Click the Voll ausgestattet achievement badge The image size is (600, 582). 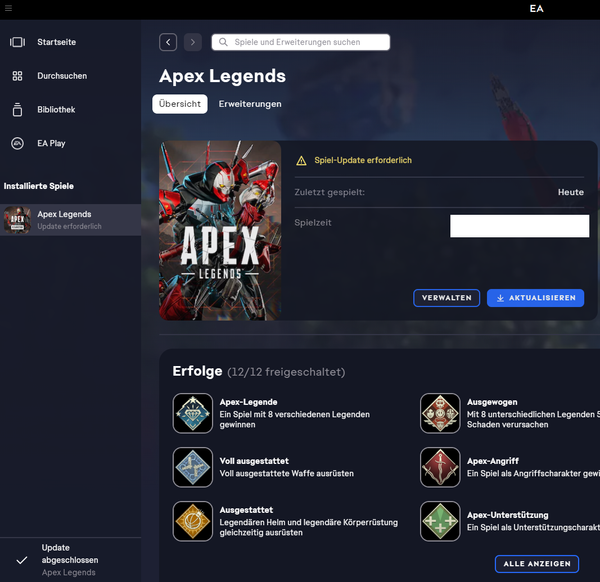pos(192,467)
